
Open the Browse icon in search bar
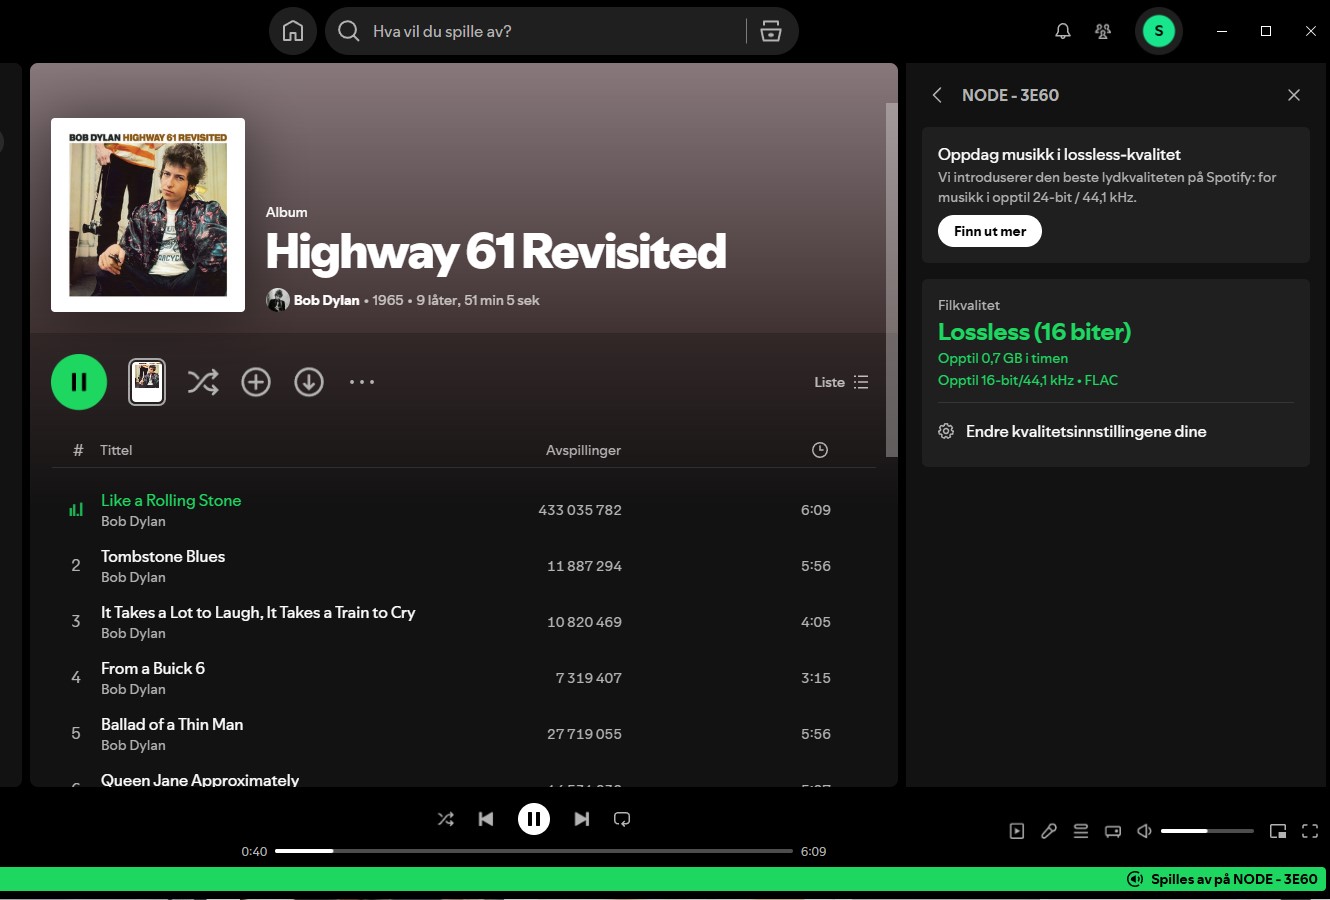point(771,31)
